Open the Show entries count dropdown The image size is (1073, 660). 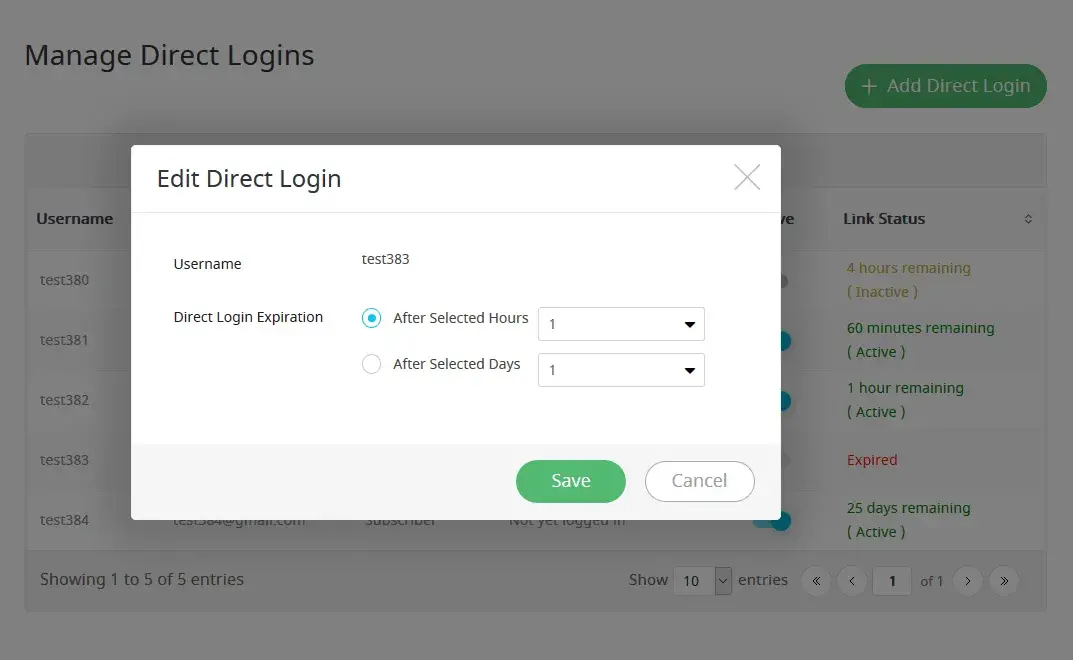704,581
